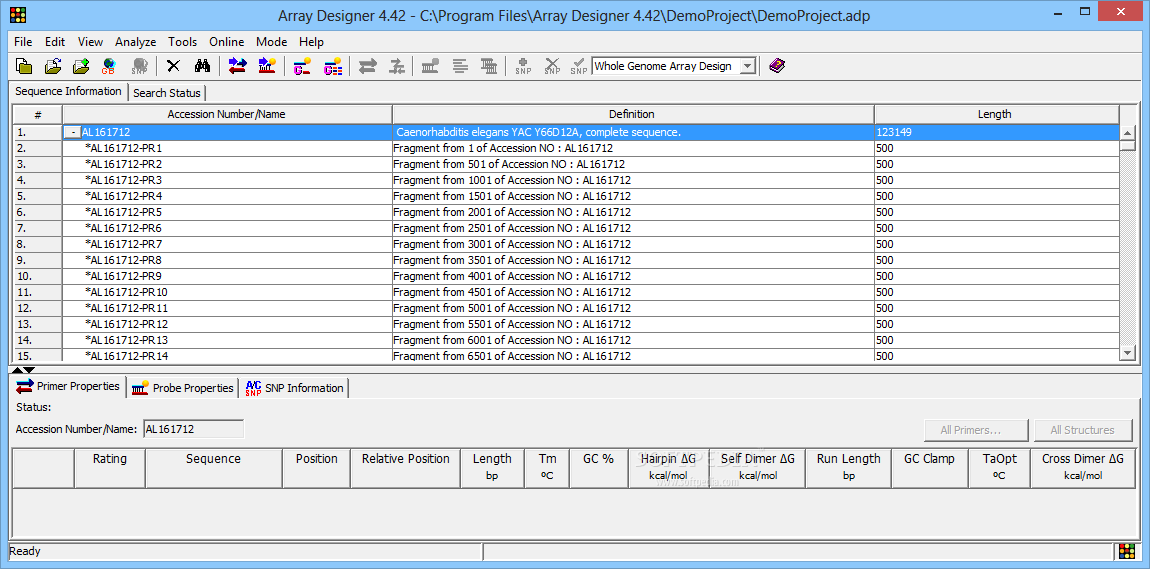Select the *AL161712-PR13 row
The height and width of the screenshot is (569, 1150).
point(566,341)
